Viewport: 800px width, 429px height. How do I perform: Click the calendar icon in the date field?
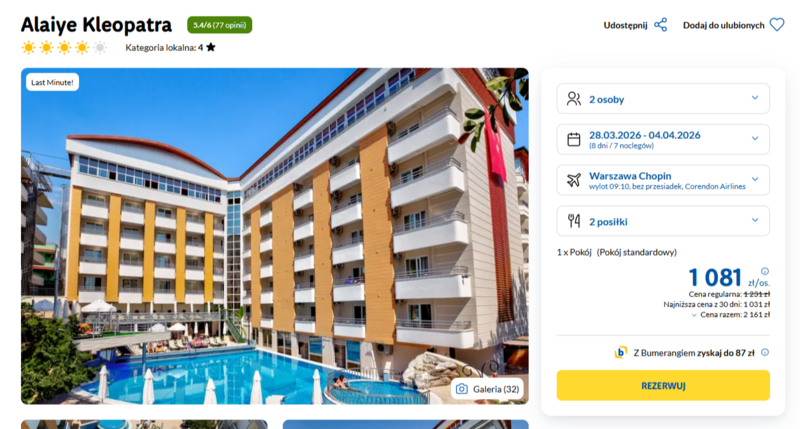pyautogui.click(x=573, y=139)
